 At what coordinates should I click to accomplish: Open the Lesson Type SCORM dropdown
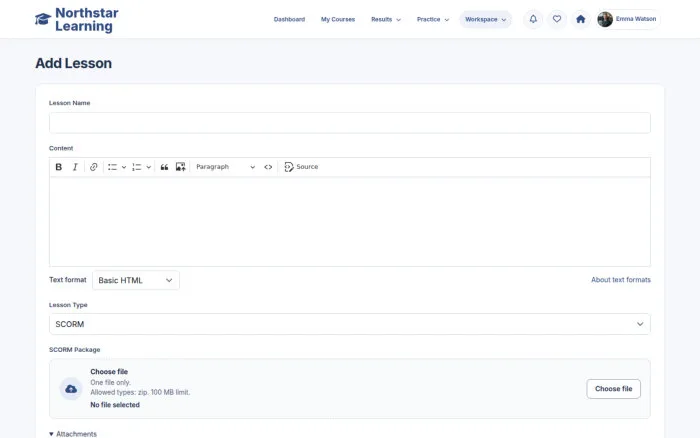[x=350, y=324]
